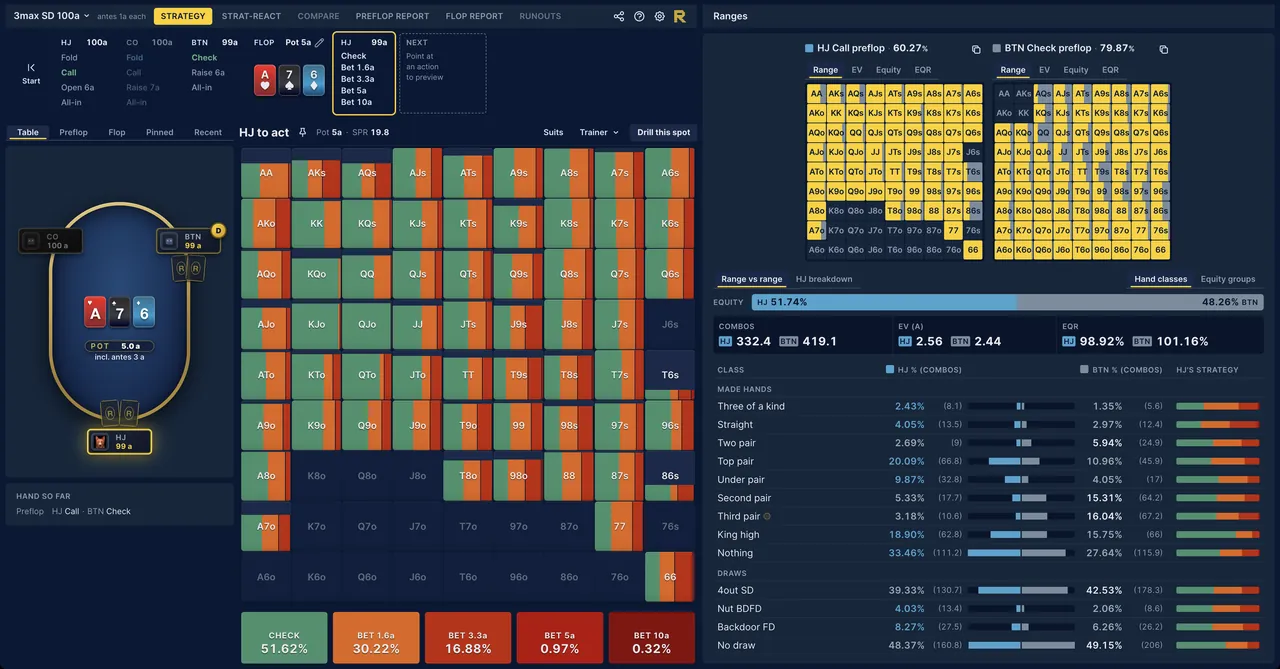
Task: Click the dealer D button chip
Action: (x=219, y=230)
